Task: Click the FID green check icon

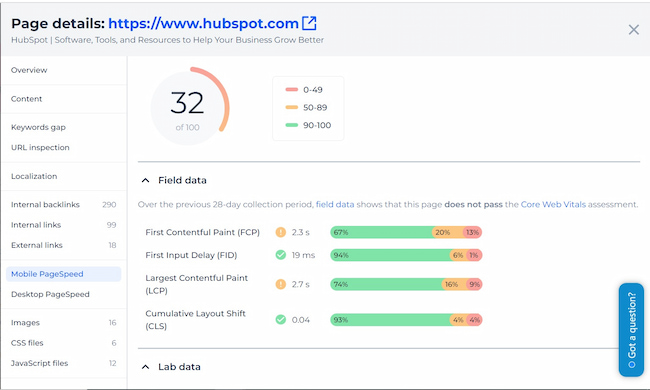Action: tap(281, 255)
